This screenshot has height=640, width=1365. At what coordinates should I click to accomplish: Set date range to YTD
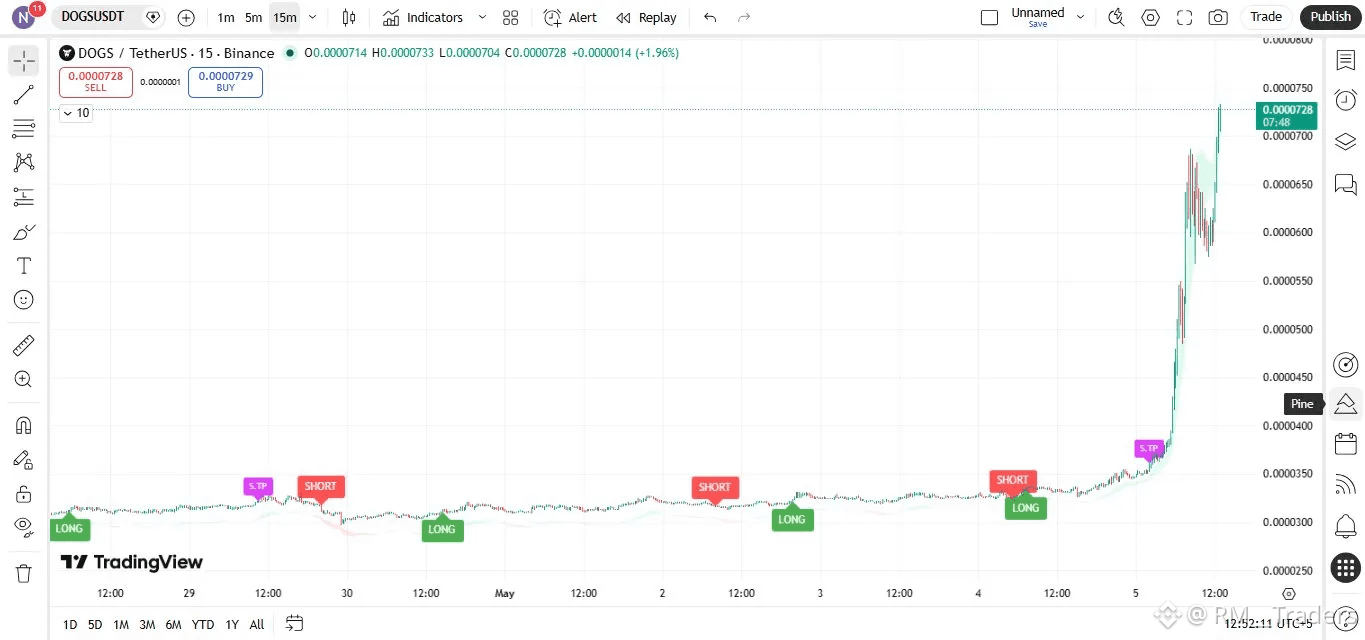click(203, 624)
